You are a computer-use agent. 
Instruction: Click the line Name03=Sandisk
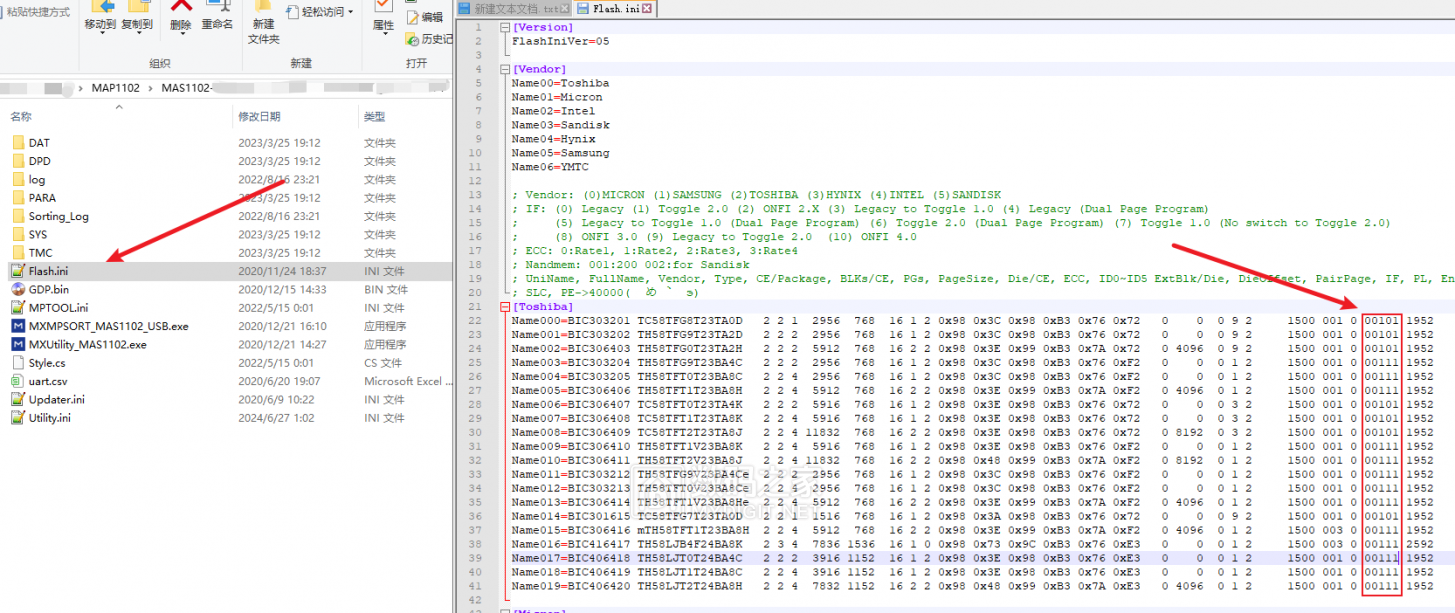coord(560,125)
